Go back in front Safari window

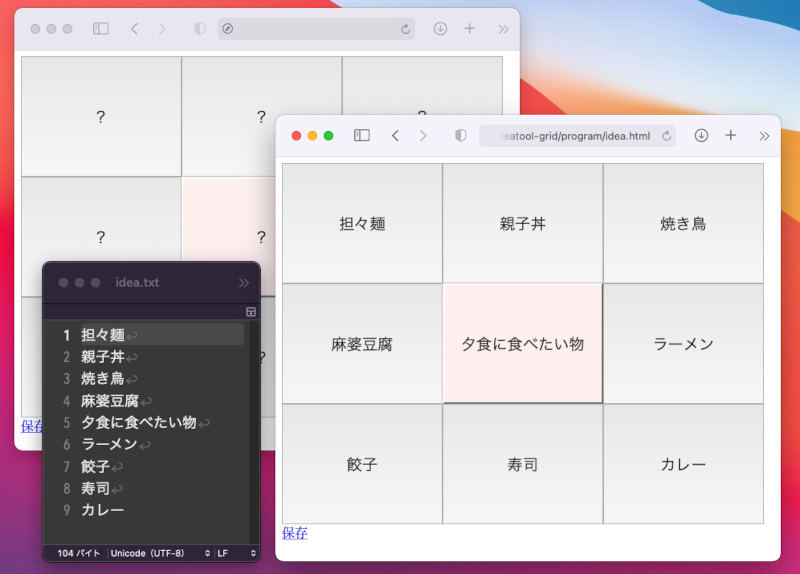click(395, 135)
